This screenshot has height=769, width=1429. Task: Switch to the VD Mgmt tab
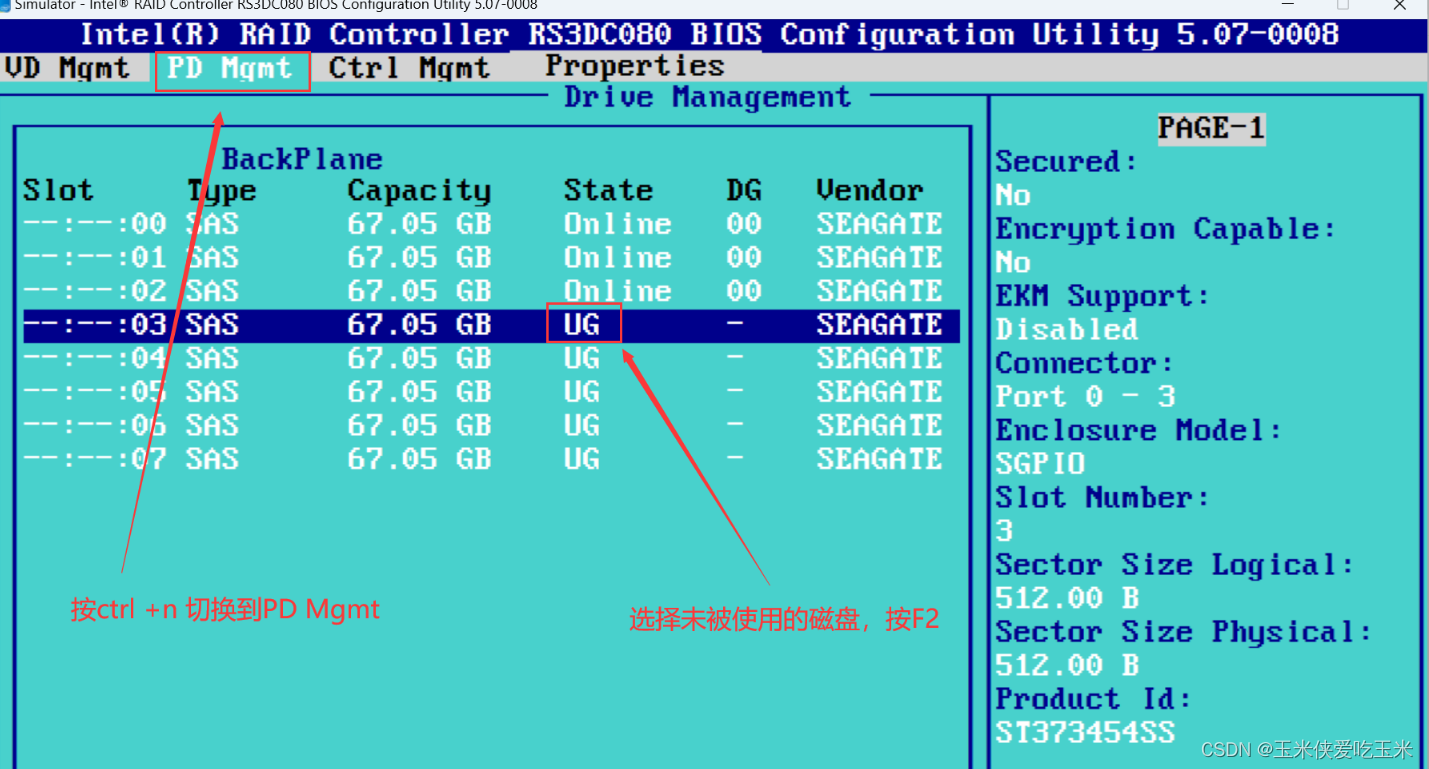point(66,69)
